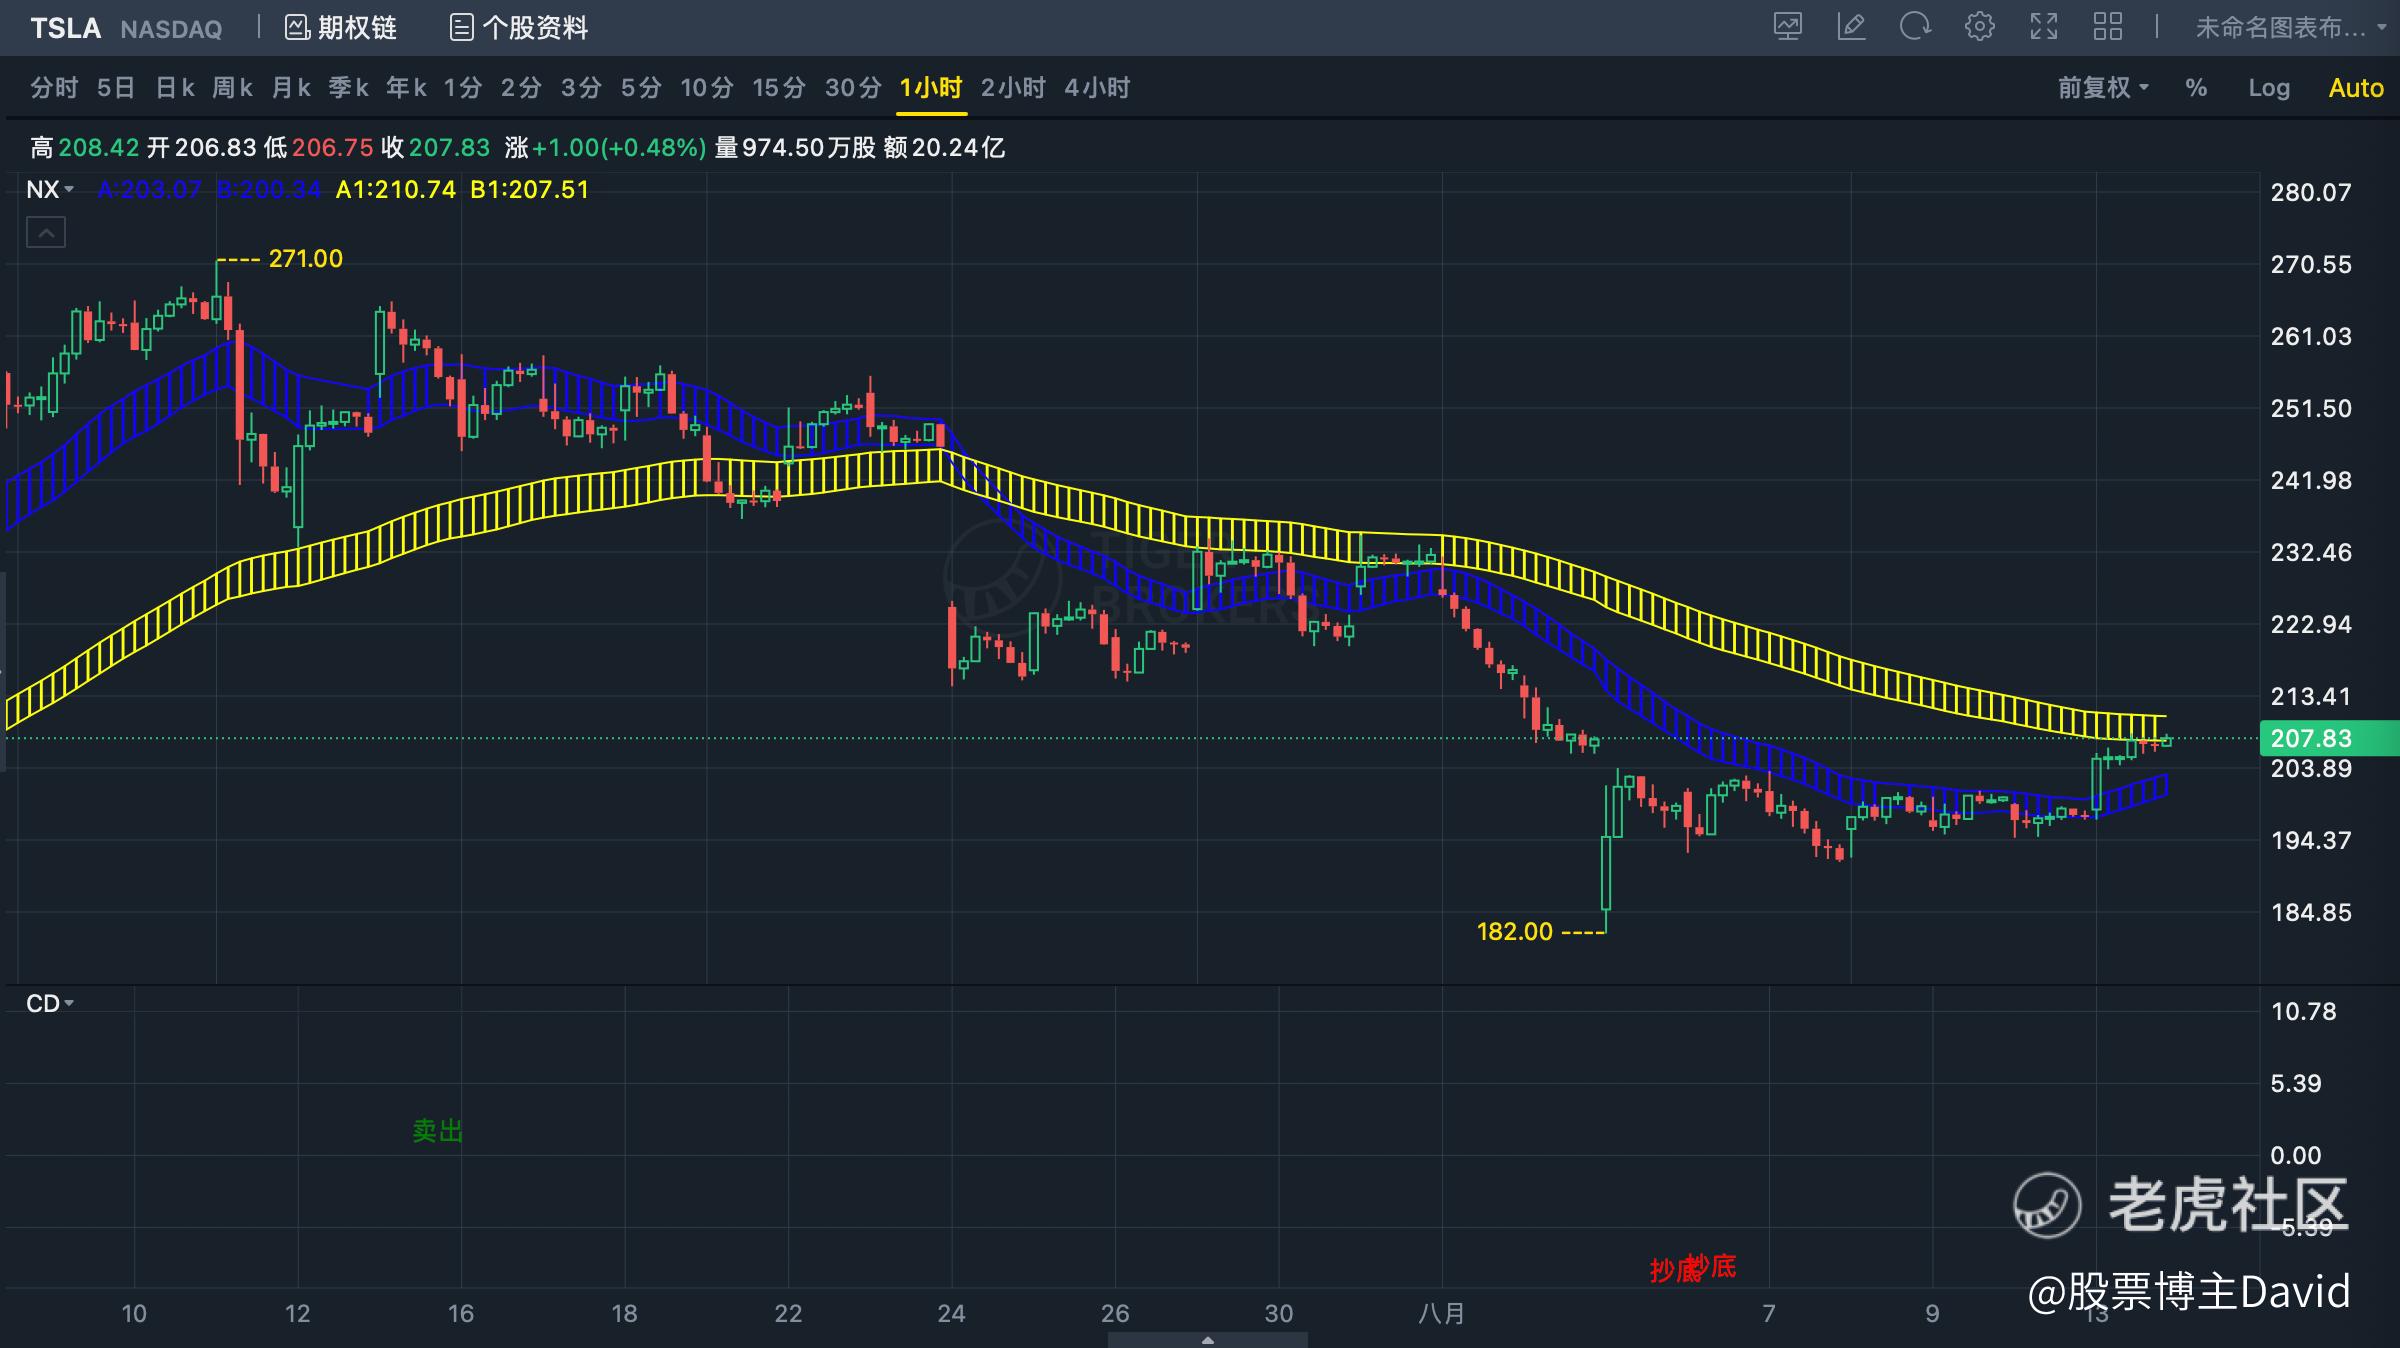Click the refresh chart icon
This screenshot has width=2400, height=1348.
(x=1915, y=27)
